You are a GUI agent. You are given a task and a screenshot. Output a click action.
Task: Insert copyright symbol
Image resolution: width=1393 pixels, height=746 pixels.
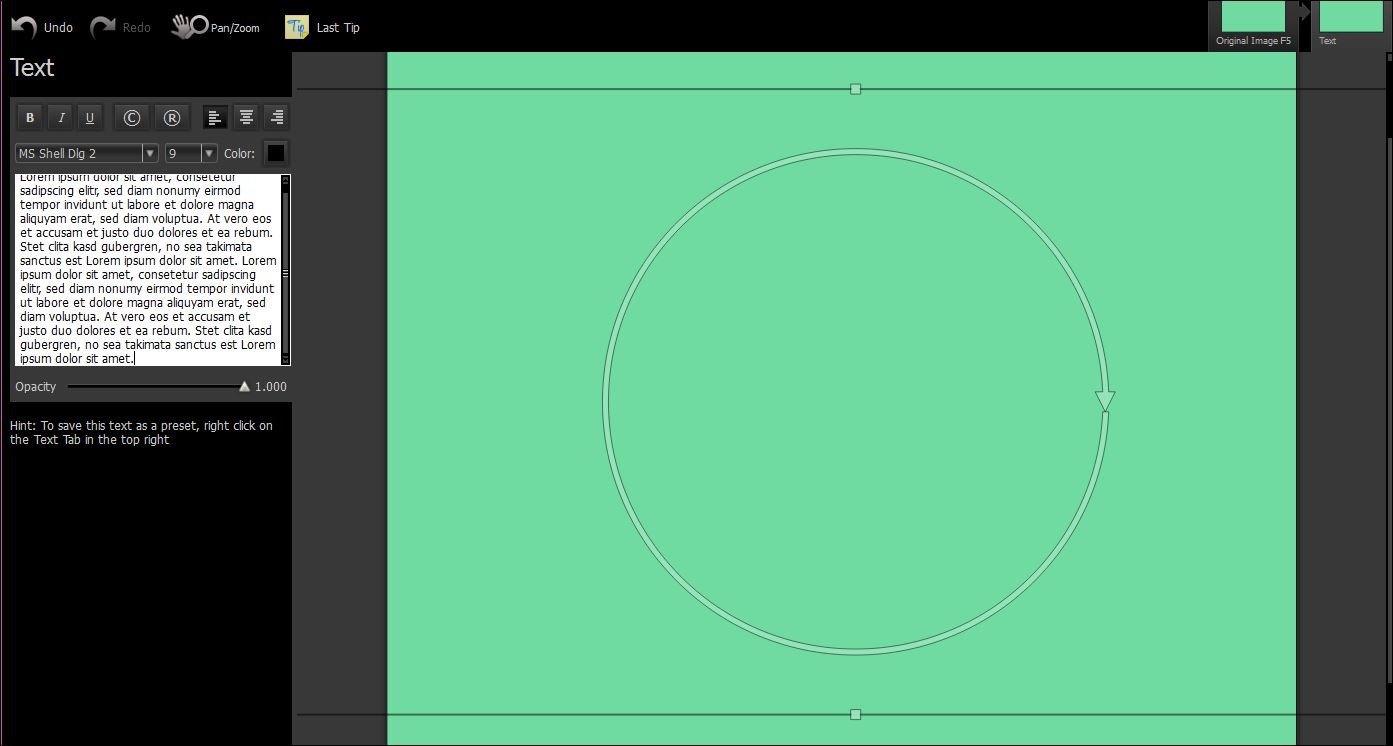[131, 118]
